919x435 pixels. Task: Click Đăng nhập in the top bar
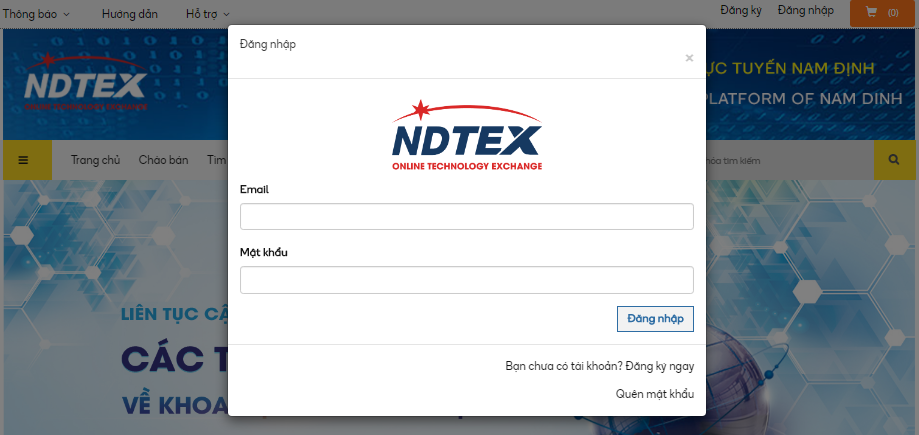pos(805,10)
